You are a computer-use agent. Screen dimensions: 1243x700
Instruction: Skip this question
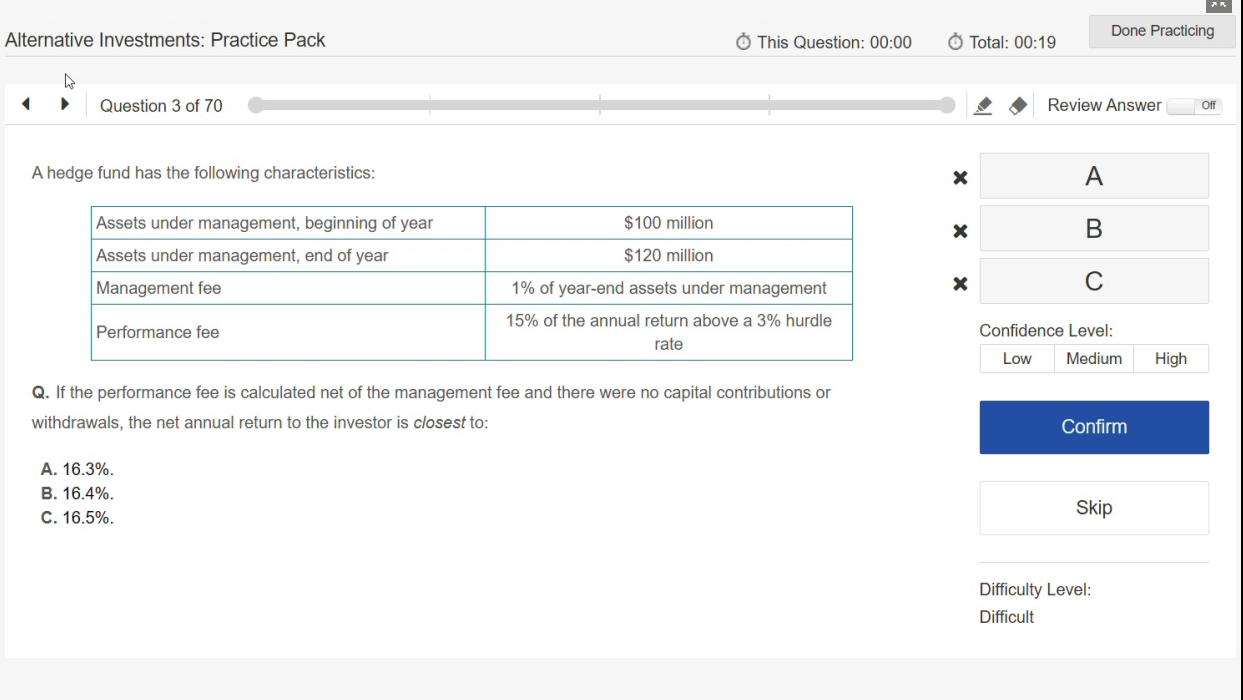coord(1093,508)
